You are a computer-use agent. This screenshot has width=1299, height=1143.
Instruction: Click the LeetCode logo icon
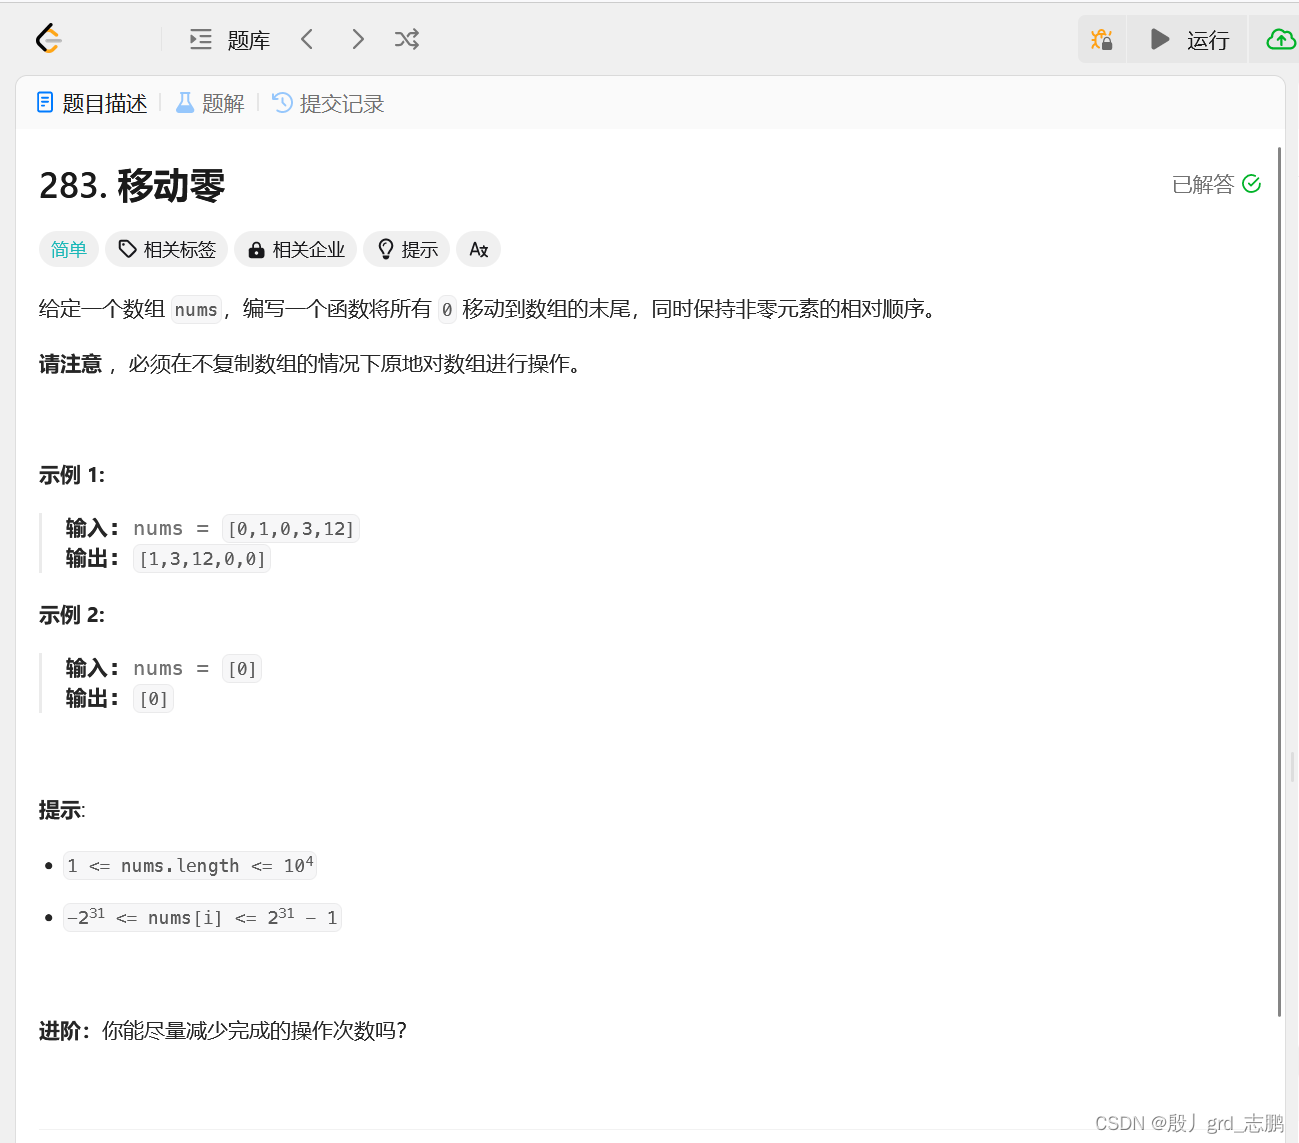[x=48, y=39]
